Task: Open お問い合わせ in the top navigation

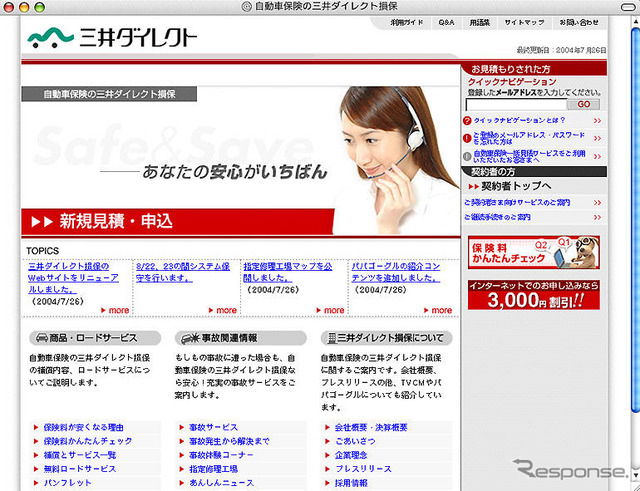Action: coord(579,23)
